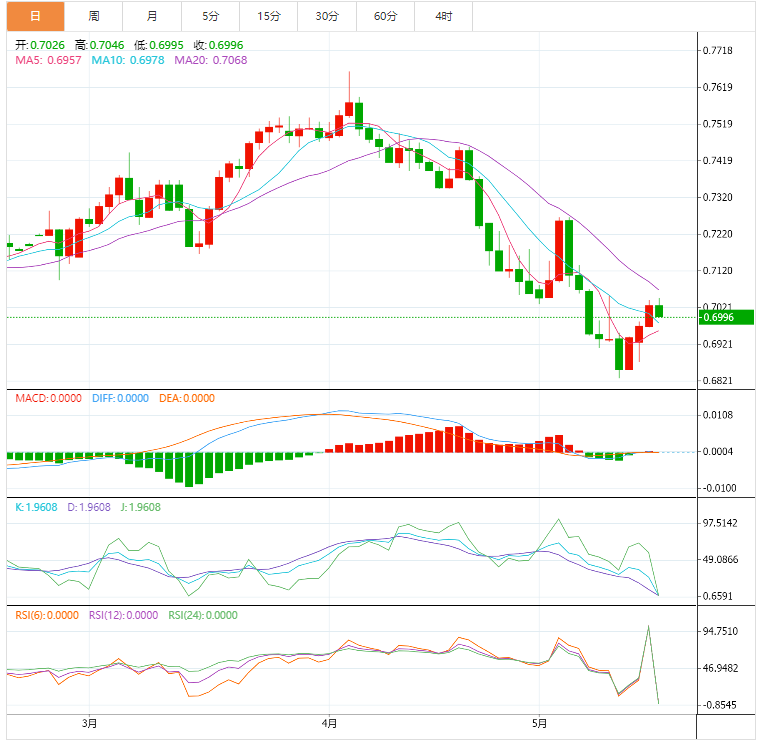Click the 0.7619 price axis label
The width and height of the screenshot is (760, 747).
pyautogui.click(x=718, y=87)
